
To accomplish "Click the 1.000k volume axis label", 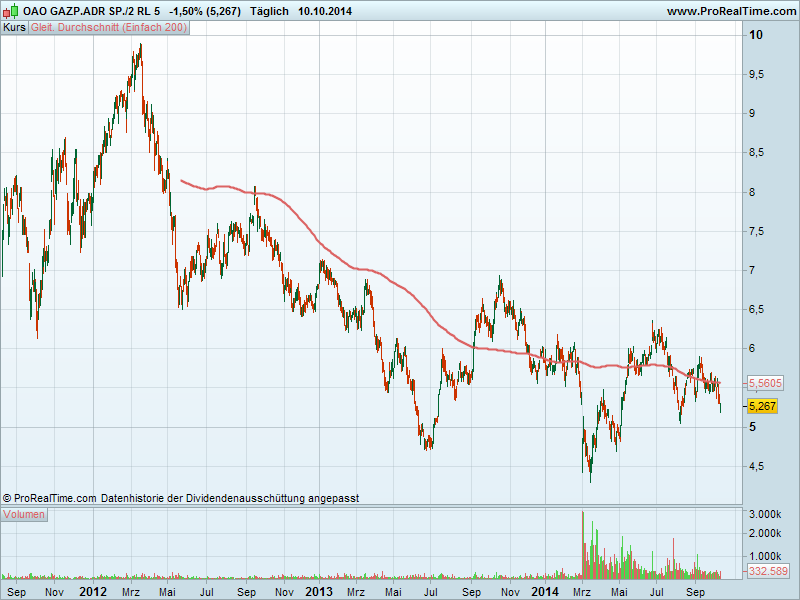I will click(x=765, y=556).
